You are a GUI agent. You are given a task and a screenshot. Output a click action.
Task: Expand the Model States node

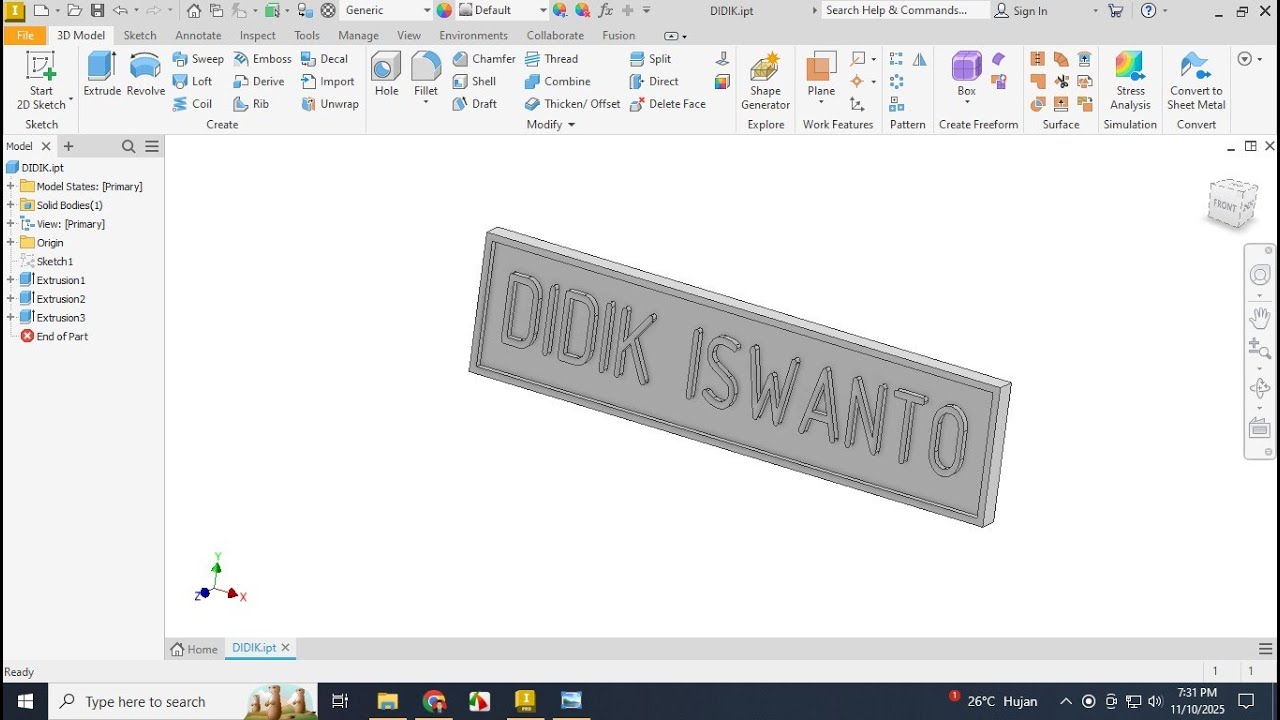pos(10,186)
